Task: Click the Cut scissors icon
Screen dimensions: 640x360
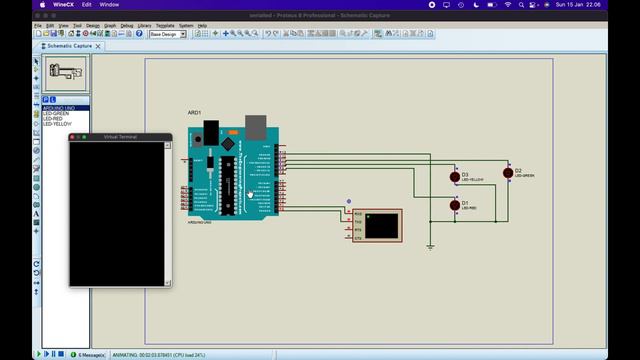Action: click(x=286, y=34)
